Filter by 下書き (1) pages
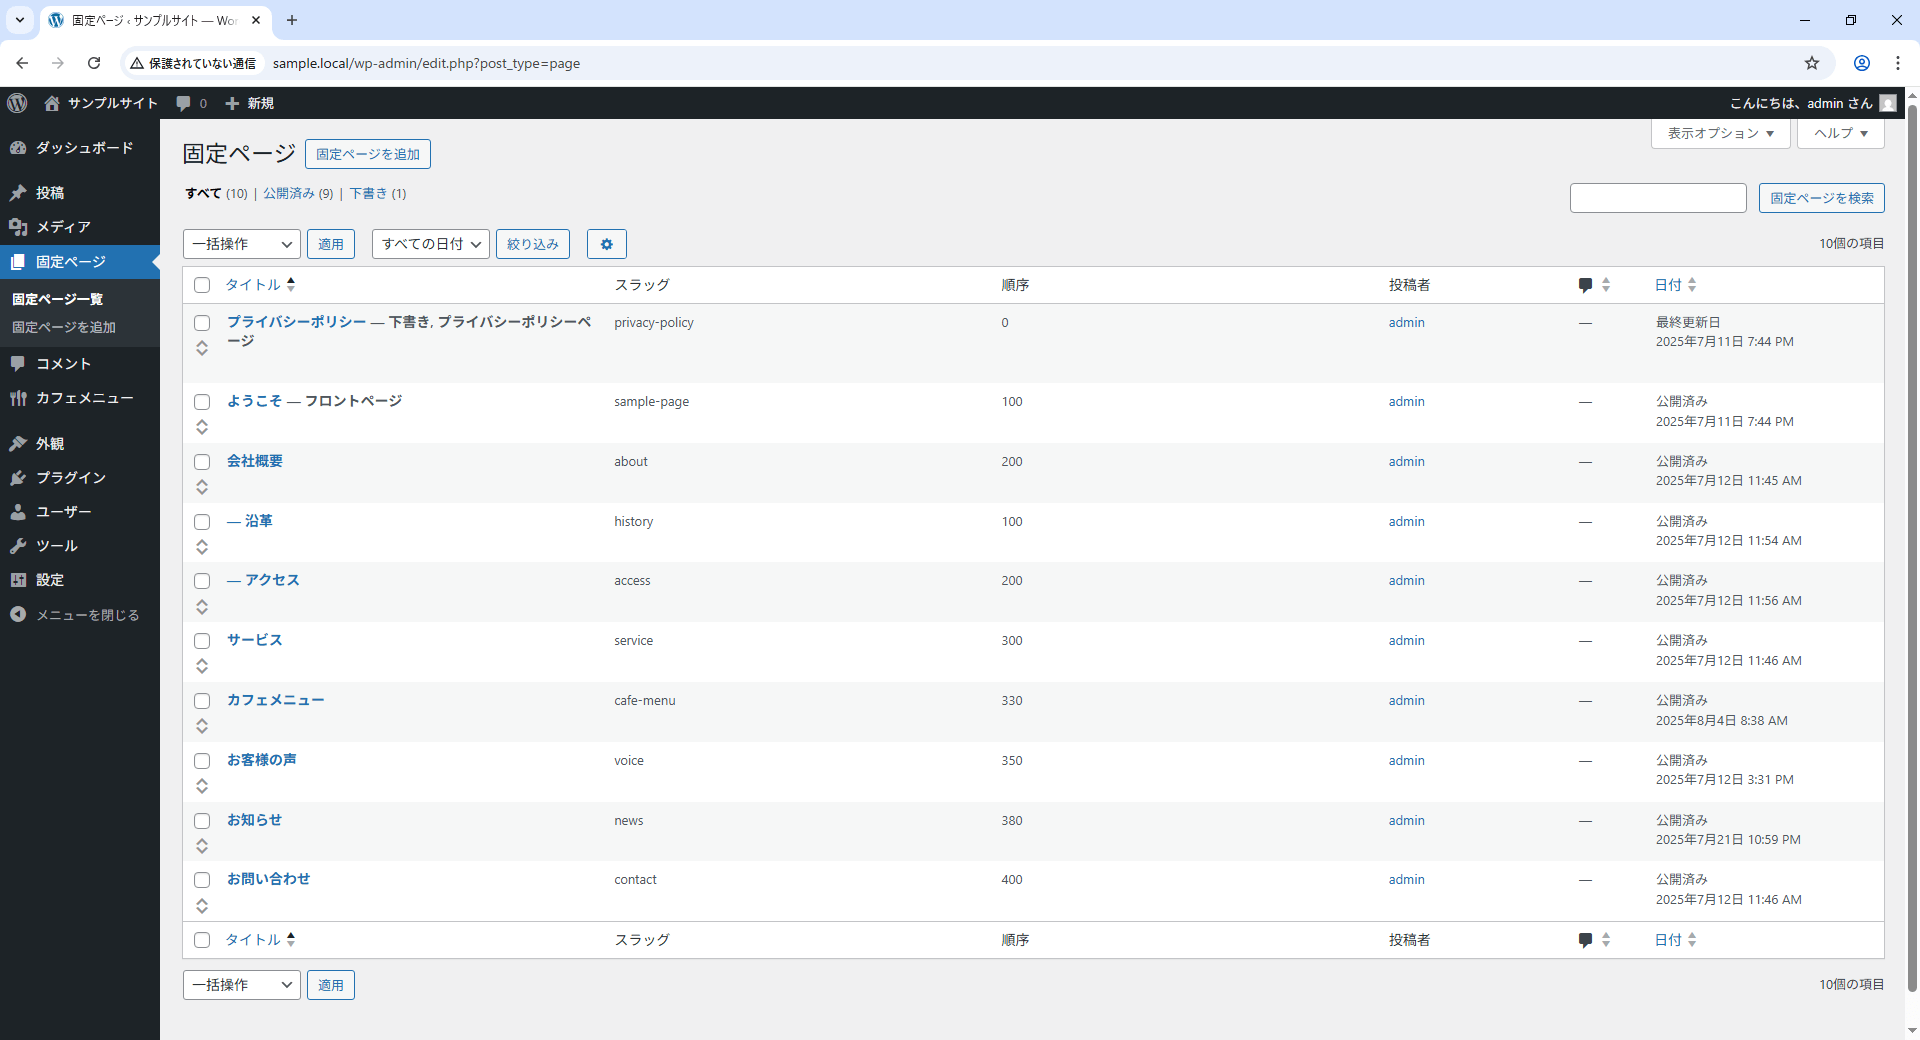Screen dimensions: 1920x1040 (378, 193)
